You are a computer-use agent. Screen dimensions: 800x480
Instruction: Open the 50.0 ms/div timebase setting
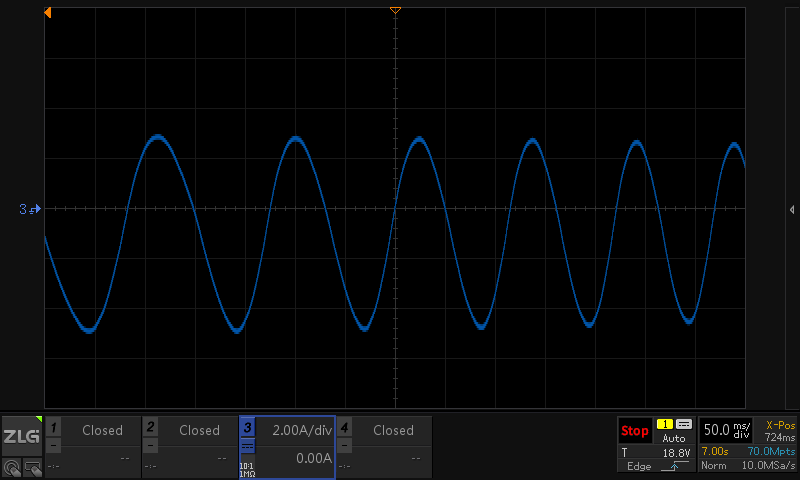pyautogui.click(x=725, y=430)
